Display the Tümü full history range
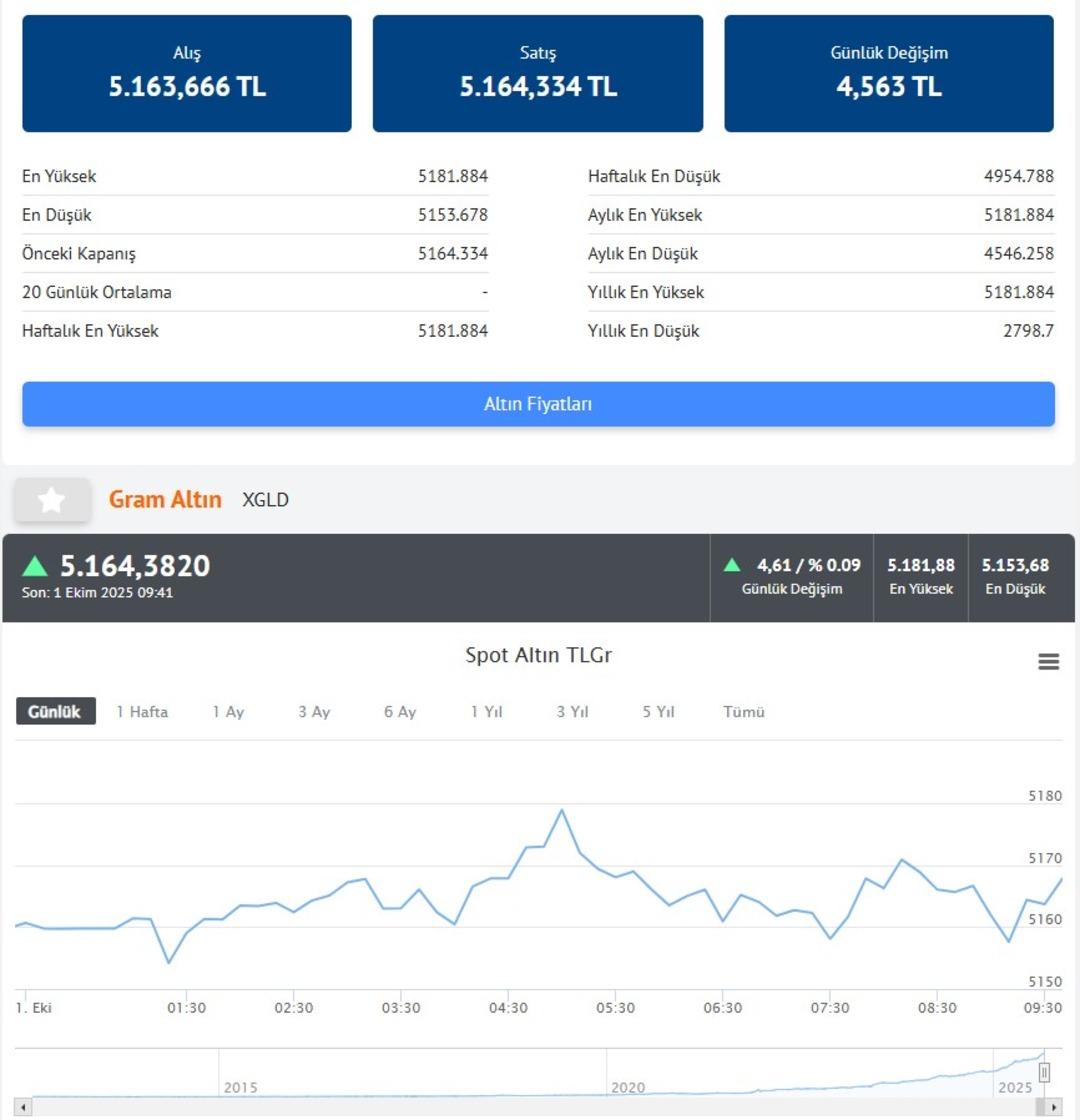This screenshot has width=1080, height=1120. pos(744,712)
